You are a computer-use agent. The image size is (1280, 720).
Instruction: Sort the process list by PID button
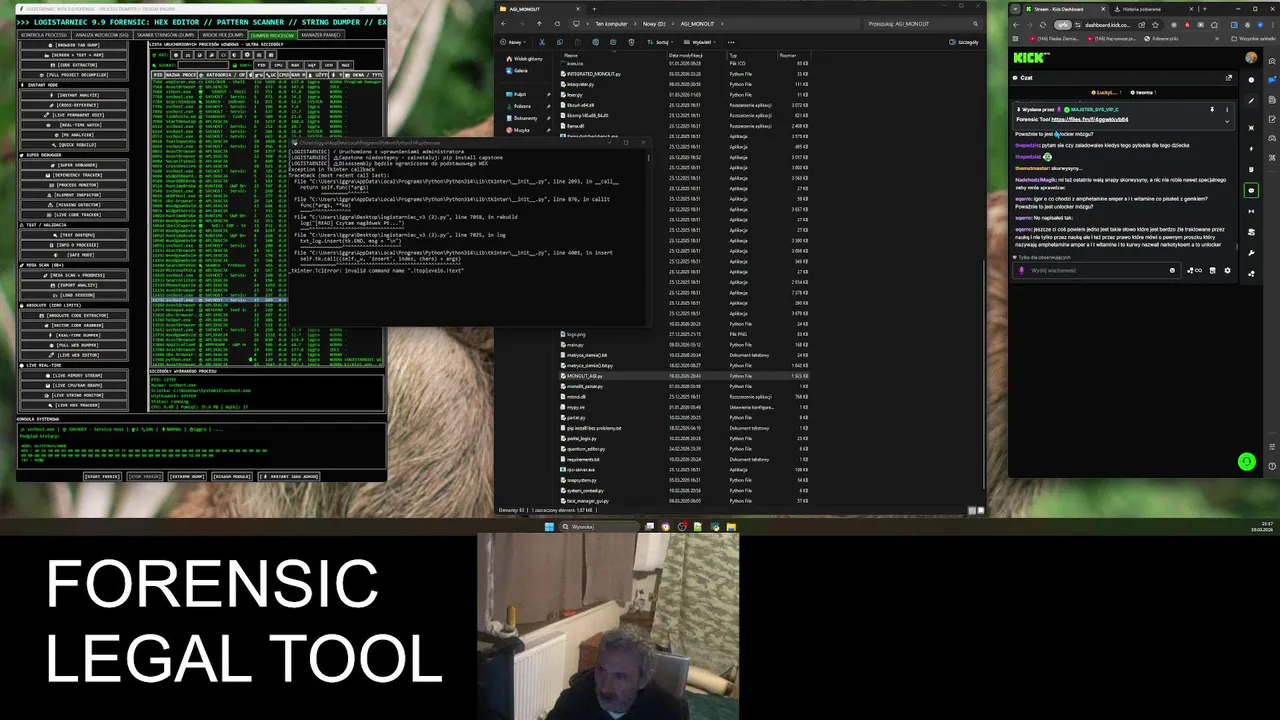click(x=261, y=65)
